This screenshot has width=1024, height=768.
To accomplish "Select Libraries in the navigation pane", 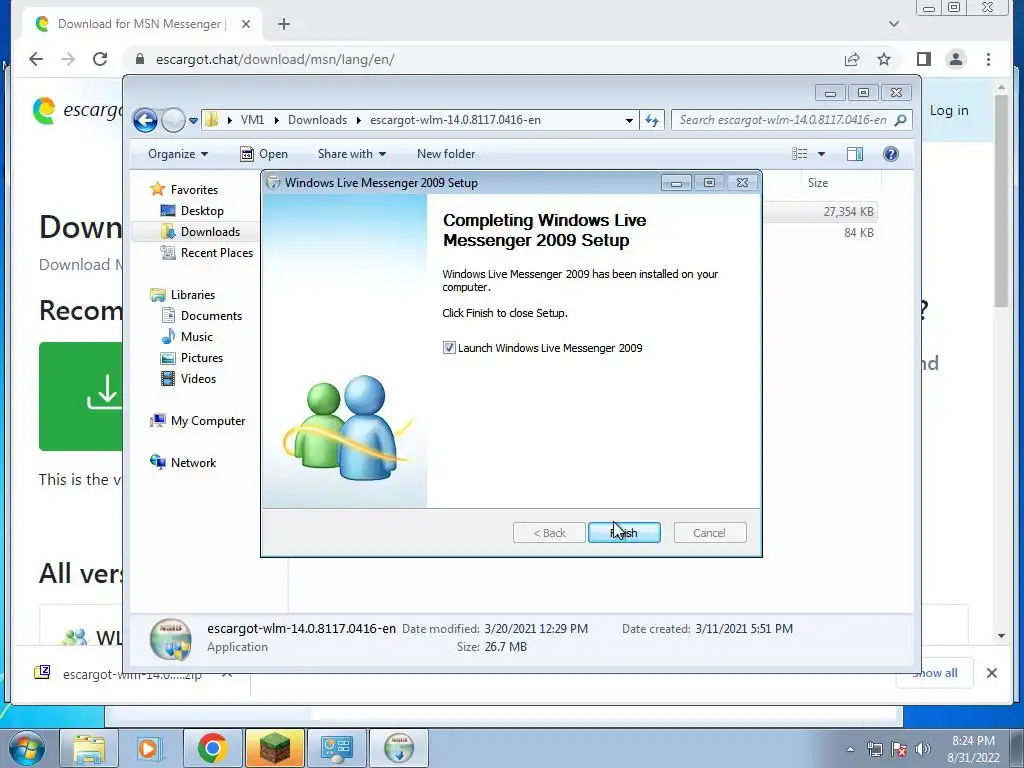I will pyautogui.click(x=193, y=295).
